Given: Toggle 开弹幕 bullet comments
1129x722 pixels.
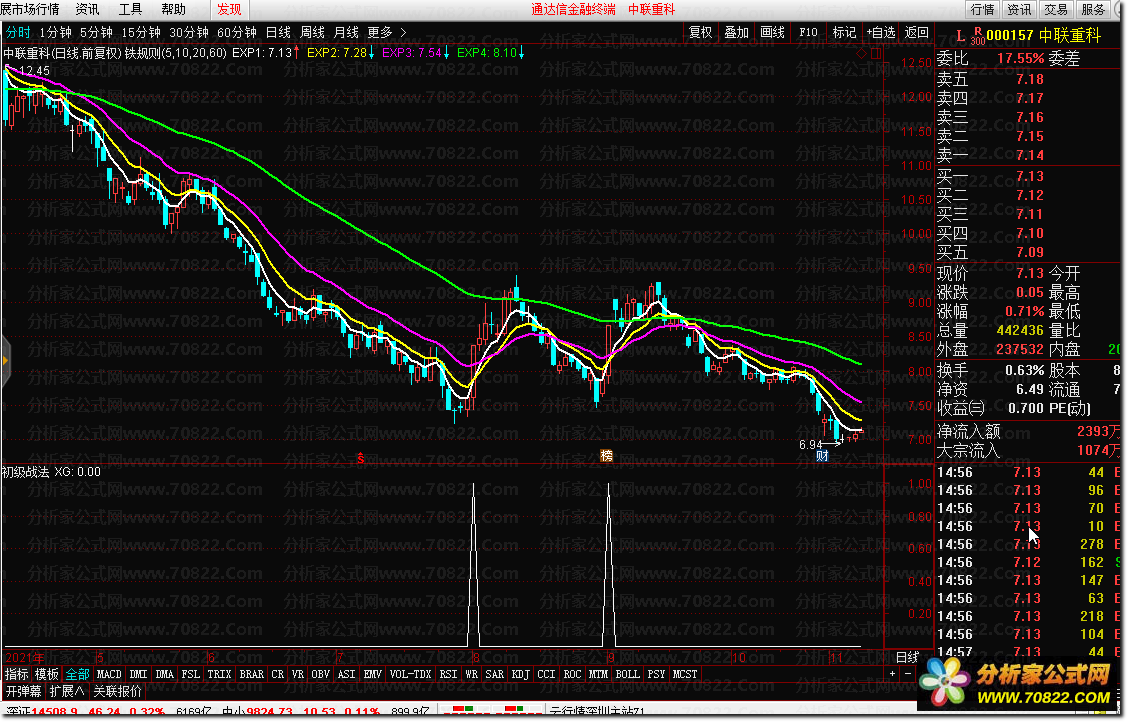Looking at the screenshot, I should pos(24,692).
